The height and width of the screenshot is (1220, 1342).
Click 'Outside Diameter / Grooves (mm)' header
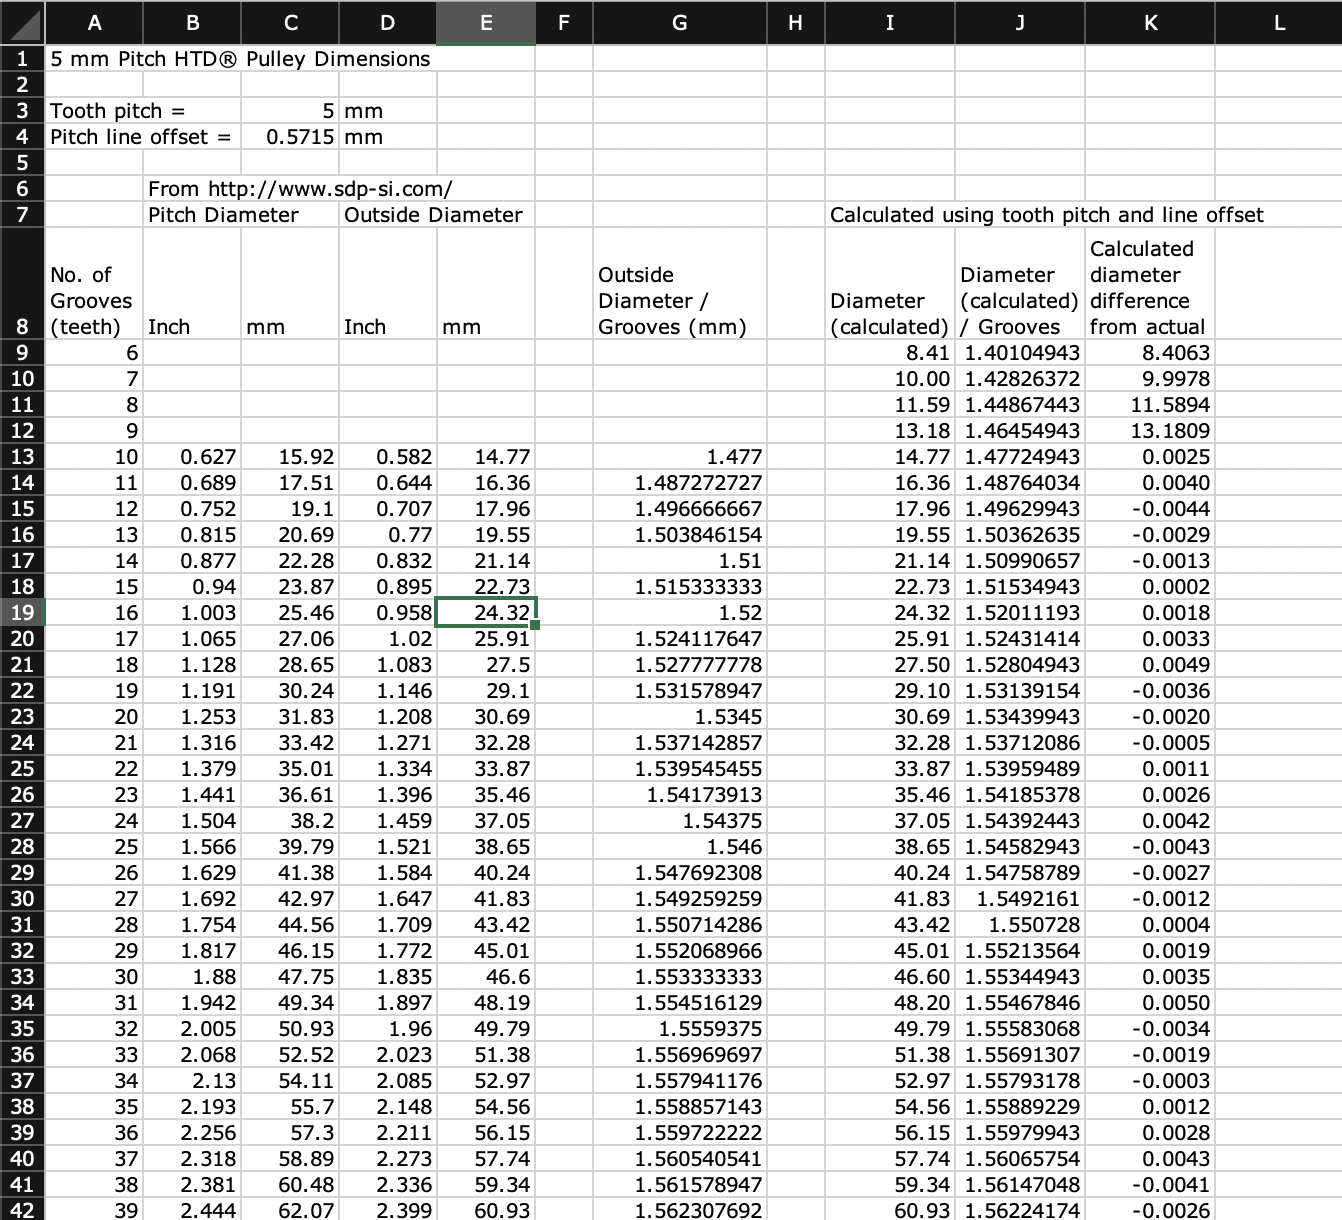(679, 284)
